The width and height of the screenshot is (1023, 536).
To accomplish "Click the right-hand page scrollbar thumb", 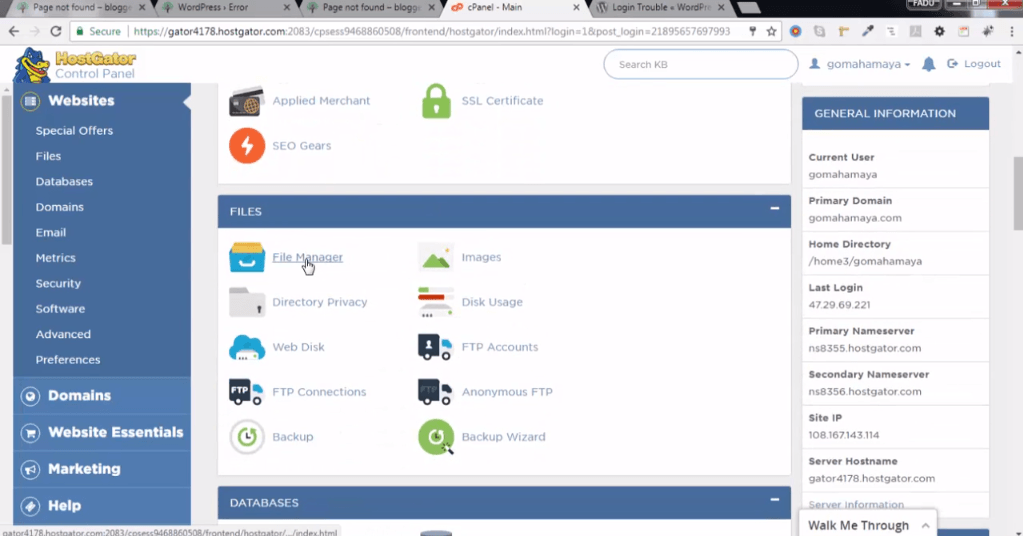I will coord(1018,194).
